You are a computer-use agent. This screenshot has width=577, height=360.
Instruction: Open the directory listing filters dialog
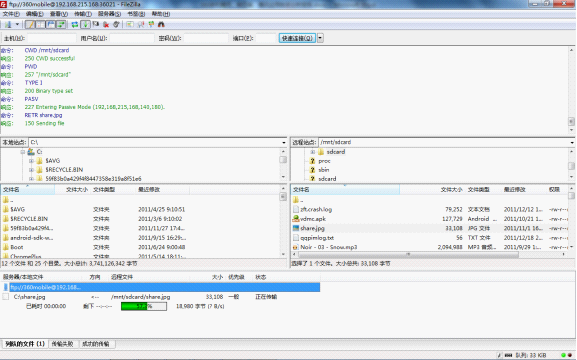(130, 25)
